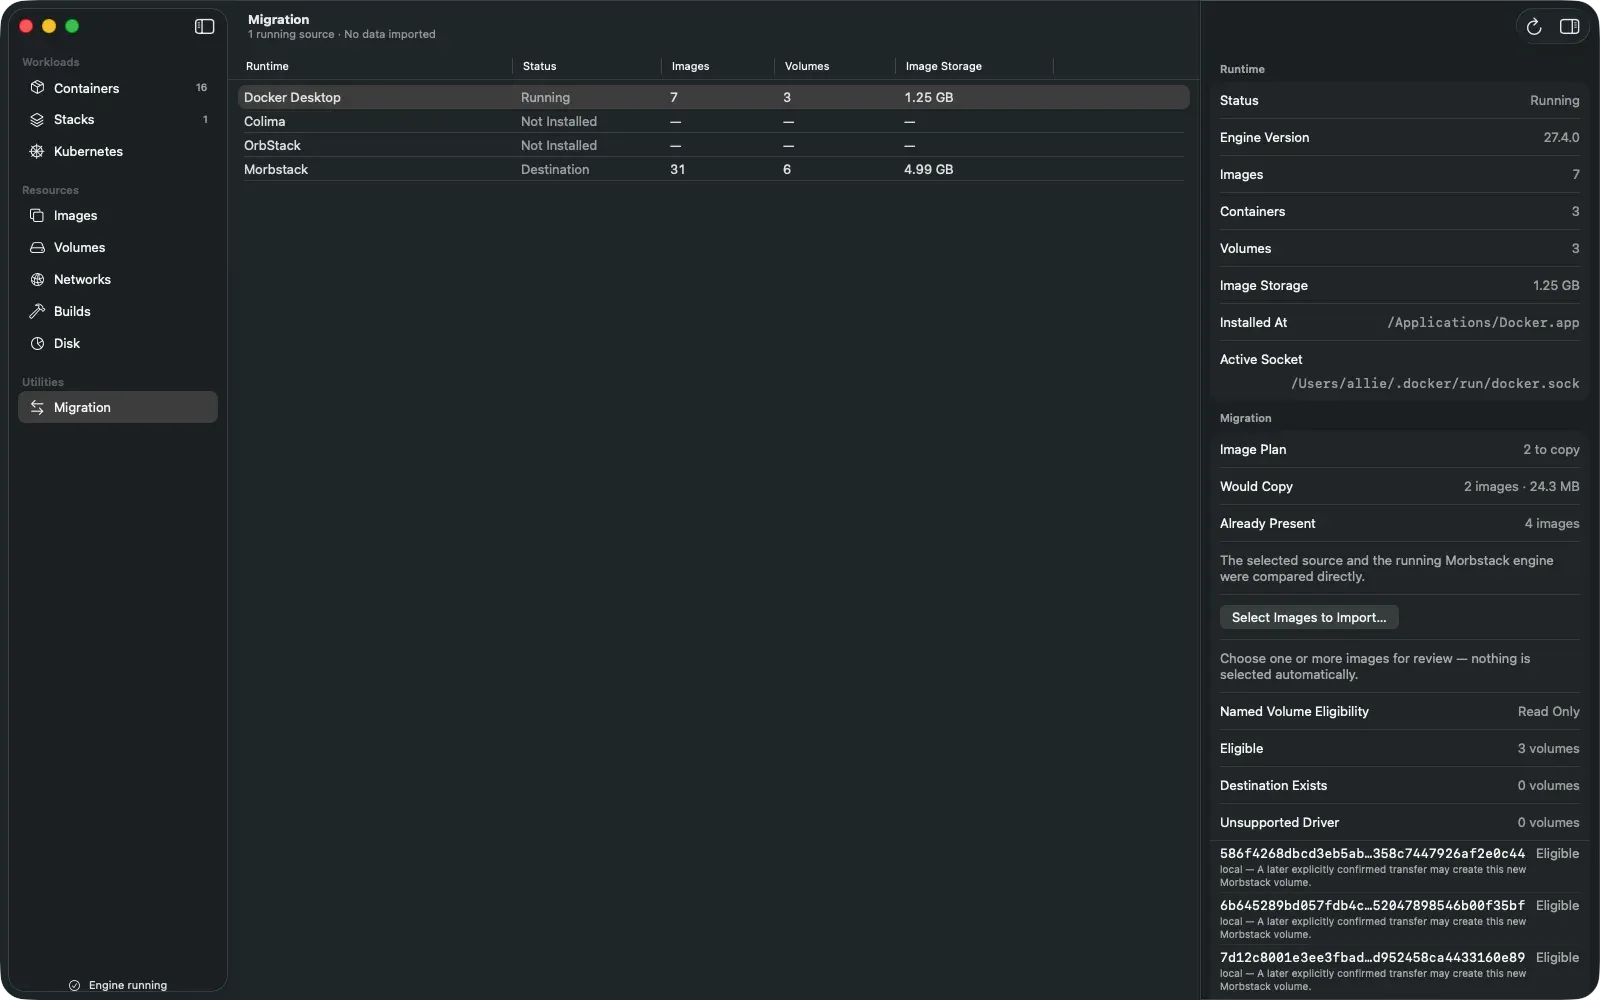Image resolution: width=1600 pixels, height=1000 pixels.
Task: Click the '2 images · 24.3 MB' value
Action: click(1521, 487)
